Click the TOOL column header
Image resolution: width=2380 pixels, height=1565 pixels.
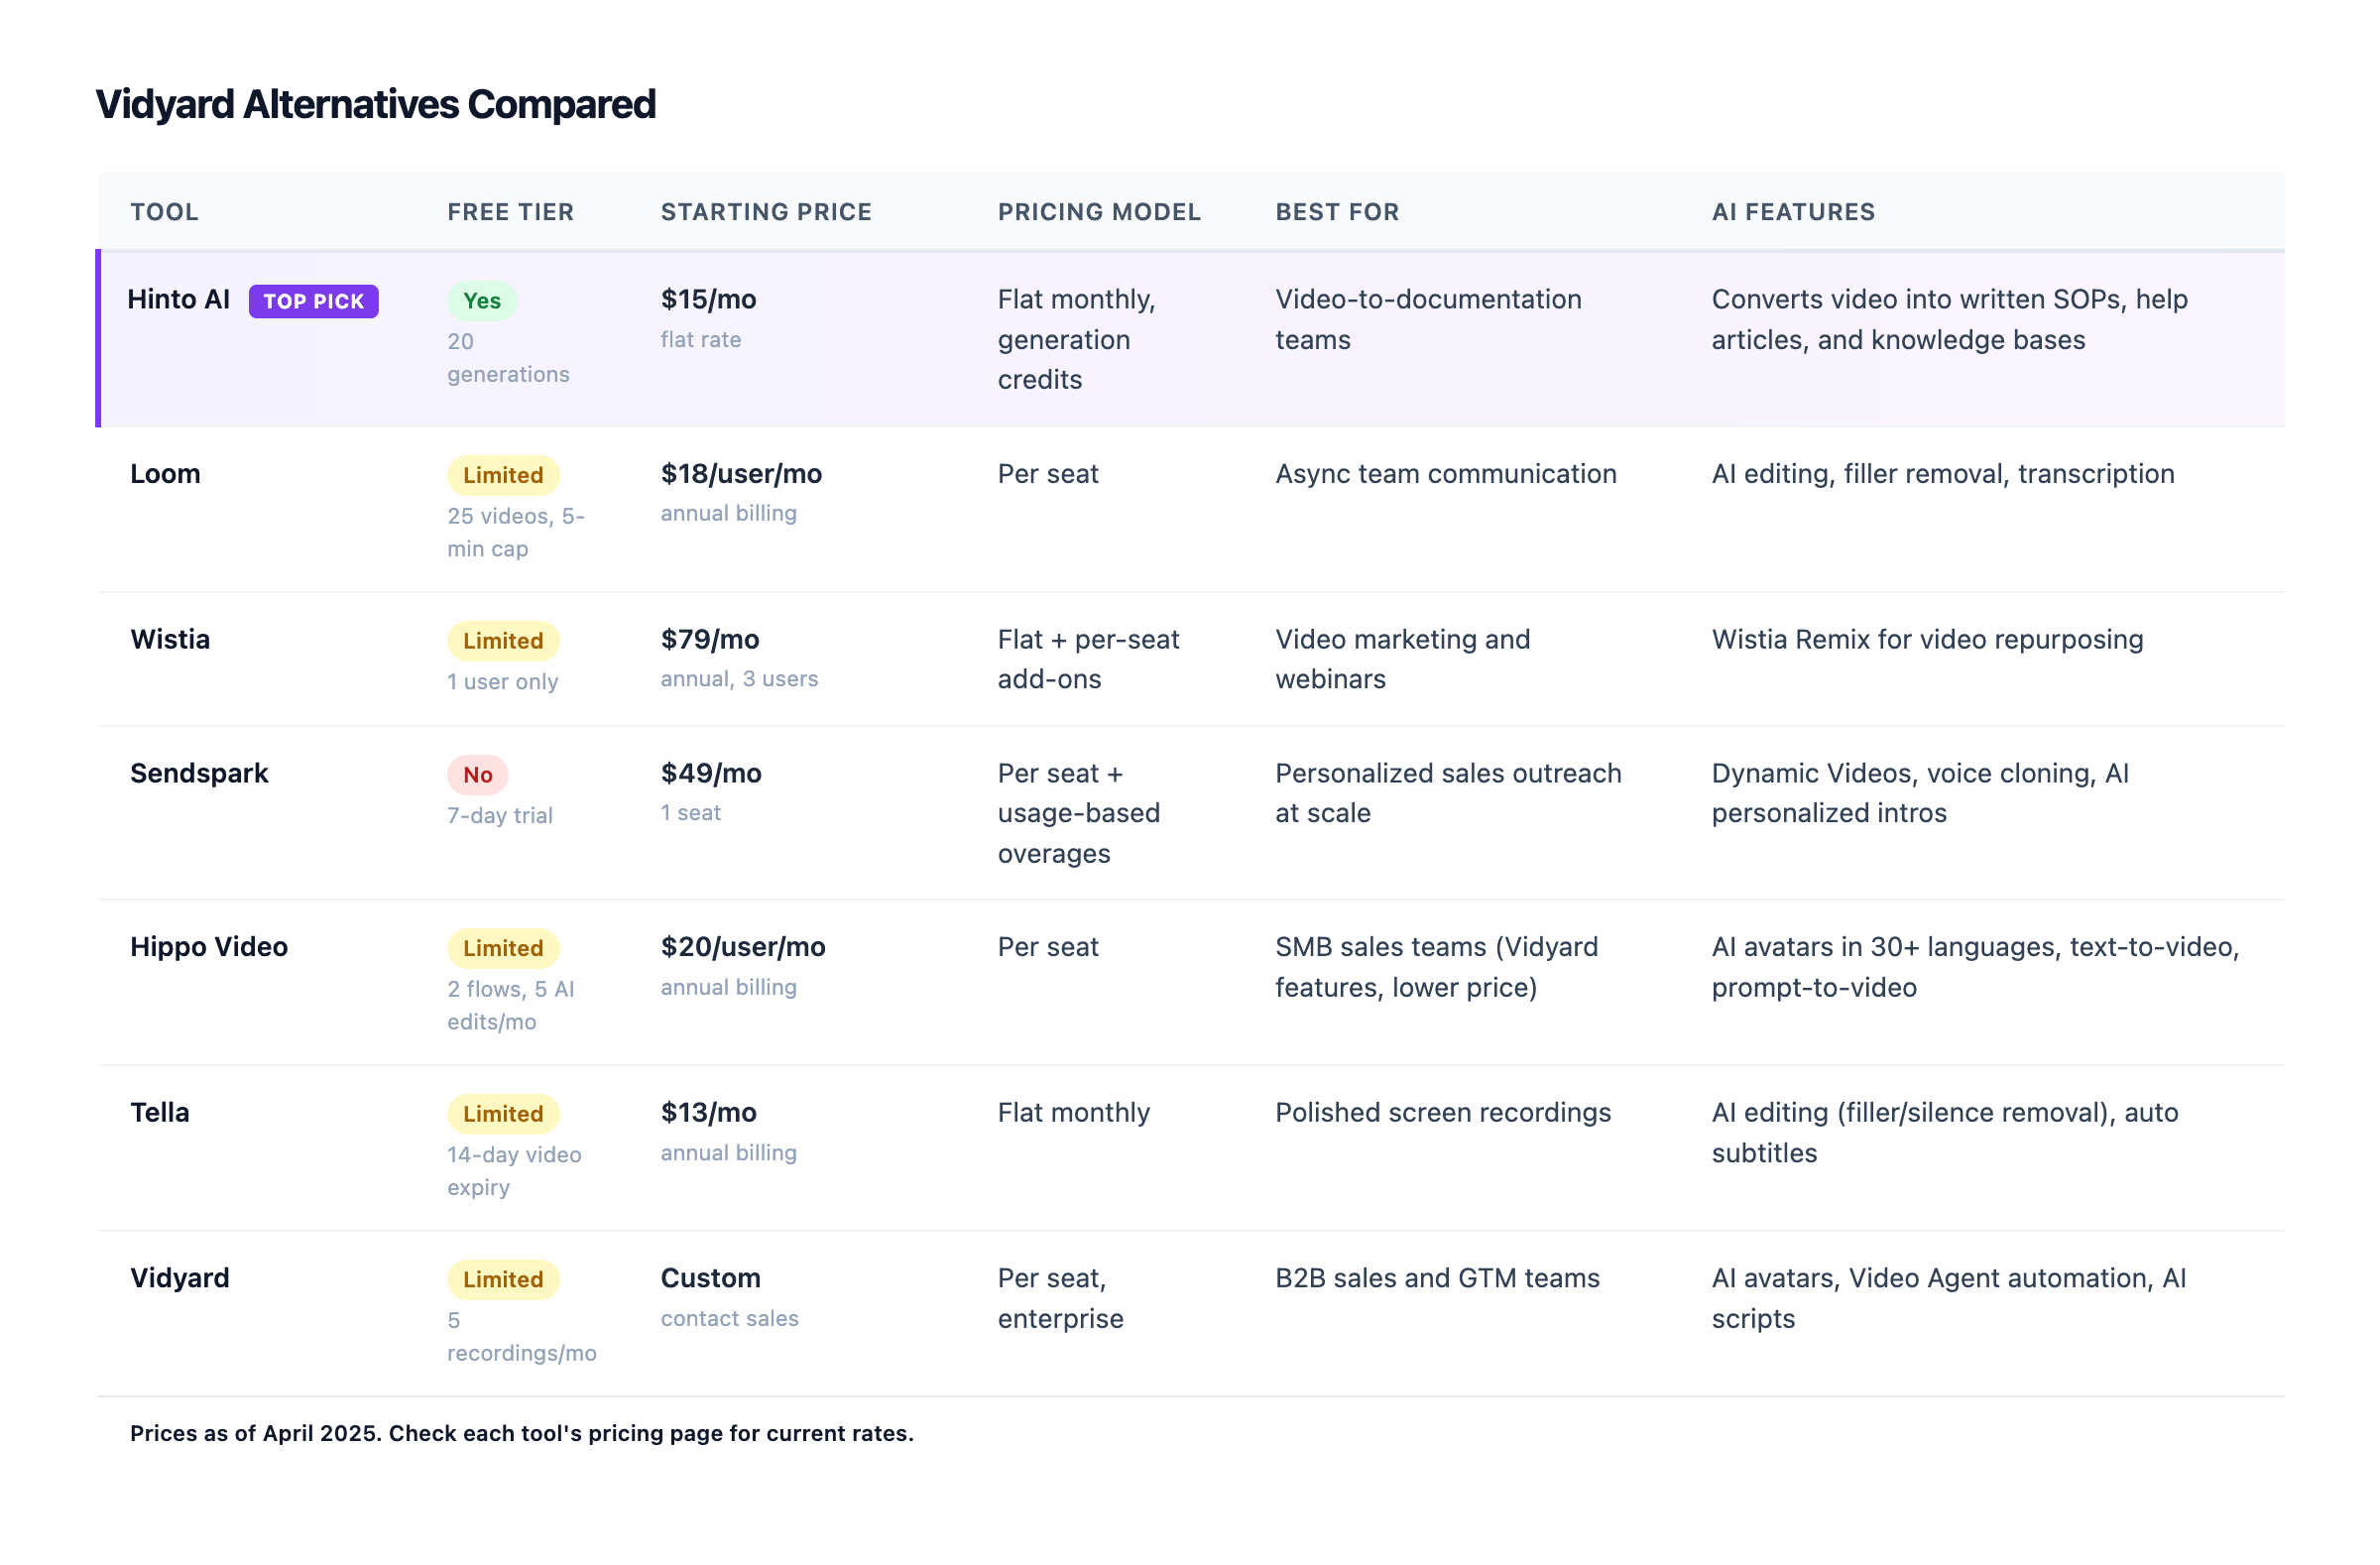pos(164,211)
